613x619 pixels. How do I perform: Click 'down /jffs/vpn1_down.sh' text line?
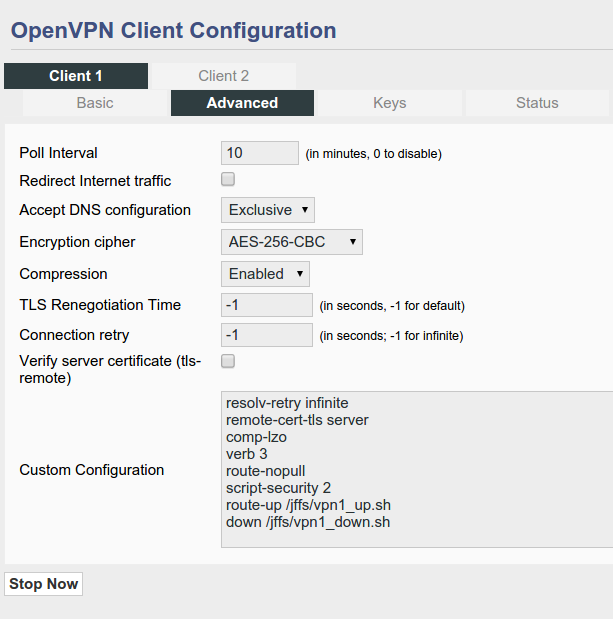pos(308,522)
